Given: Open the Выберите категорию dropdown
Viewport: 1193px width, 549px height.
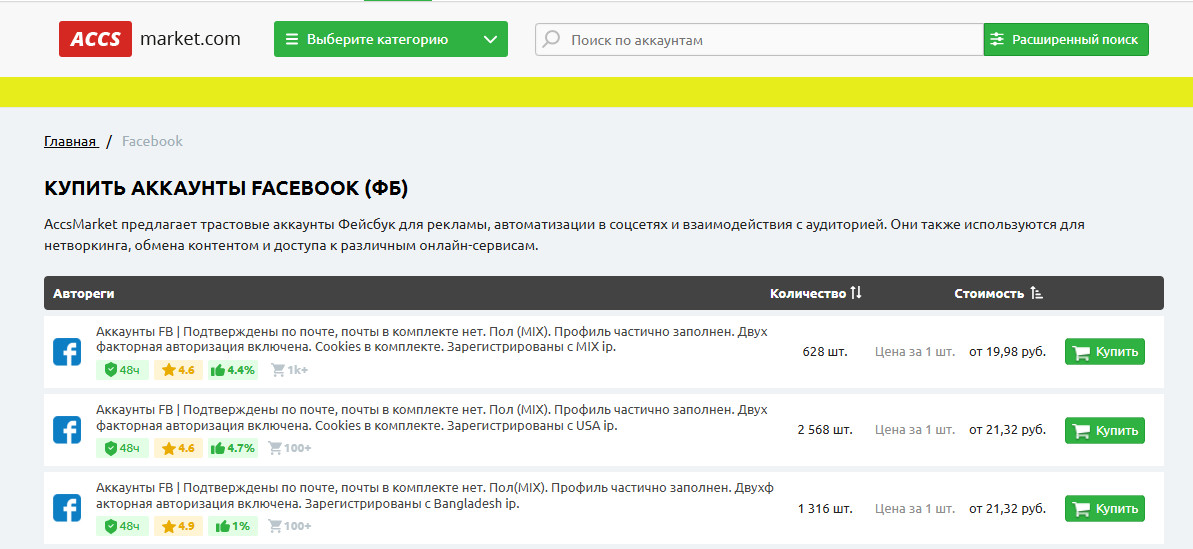Looking at the screenshot, I should pyautogui.click(x=390, y=39).
